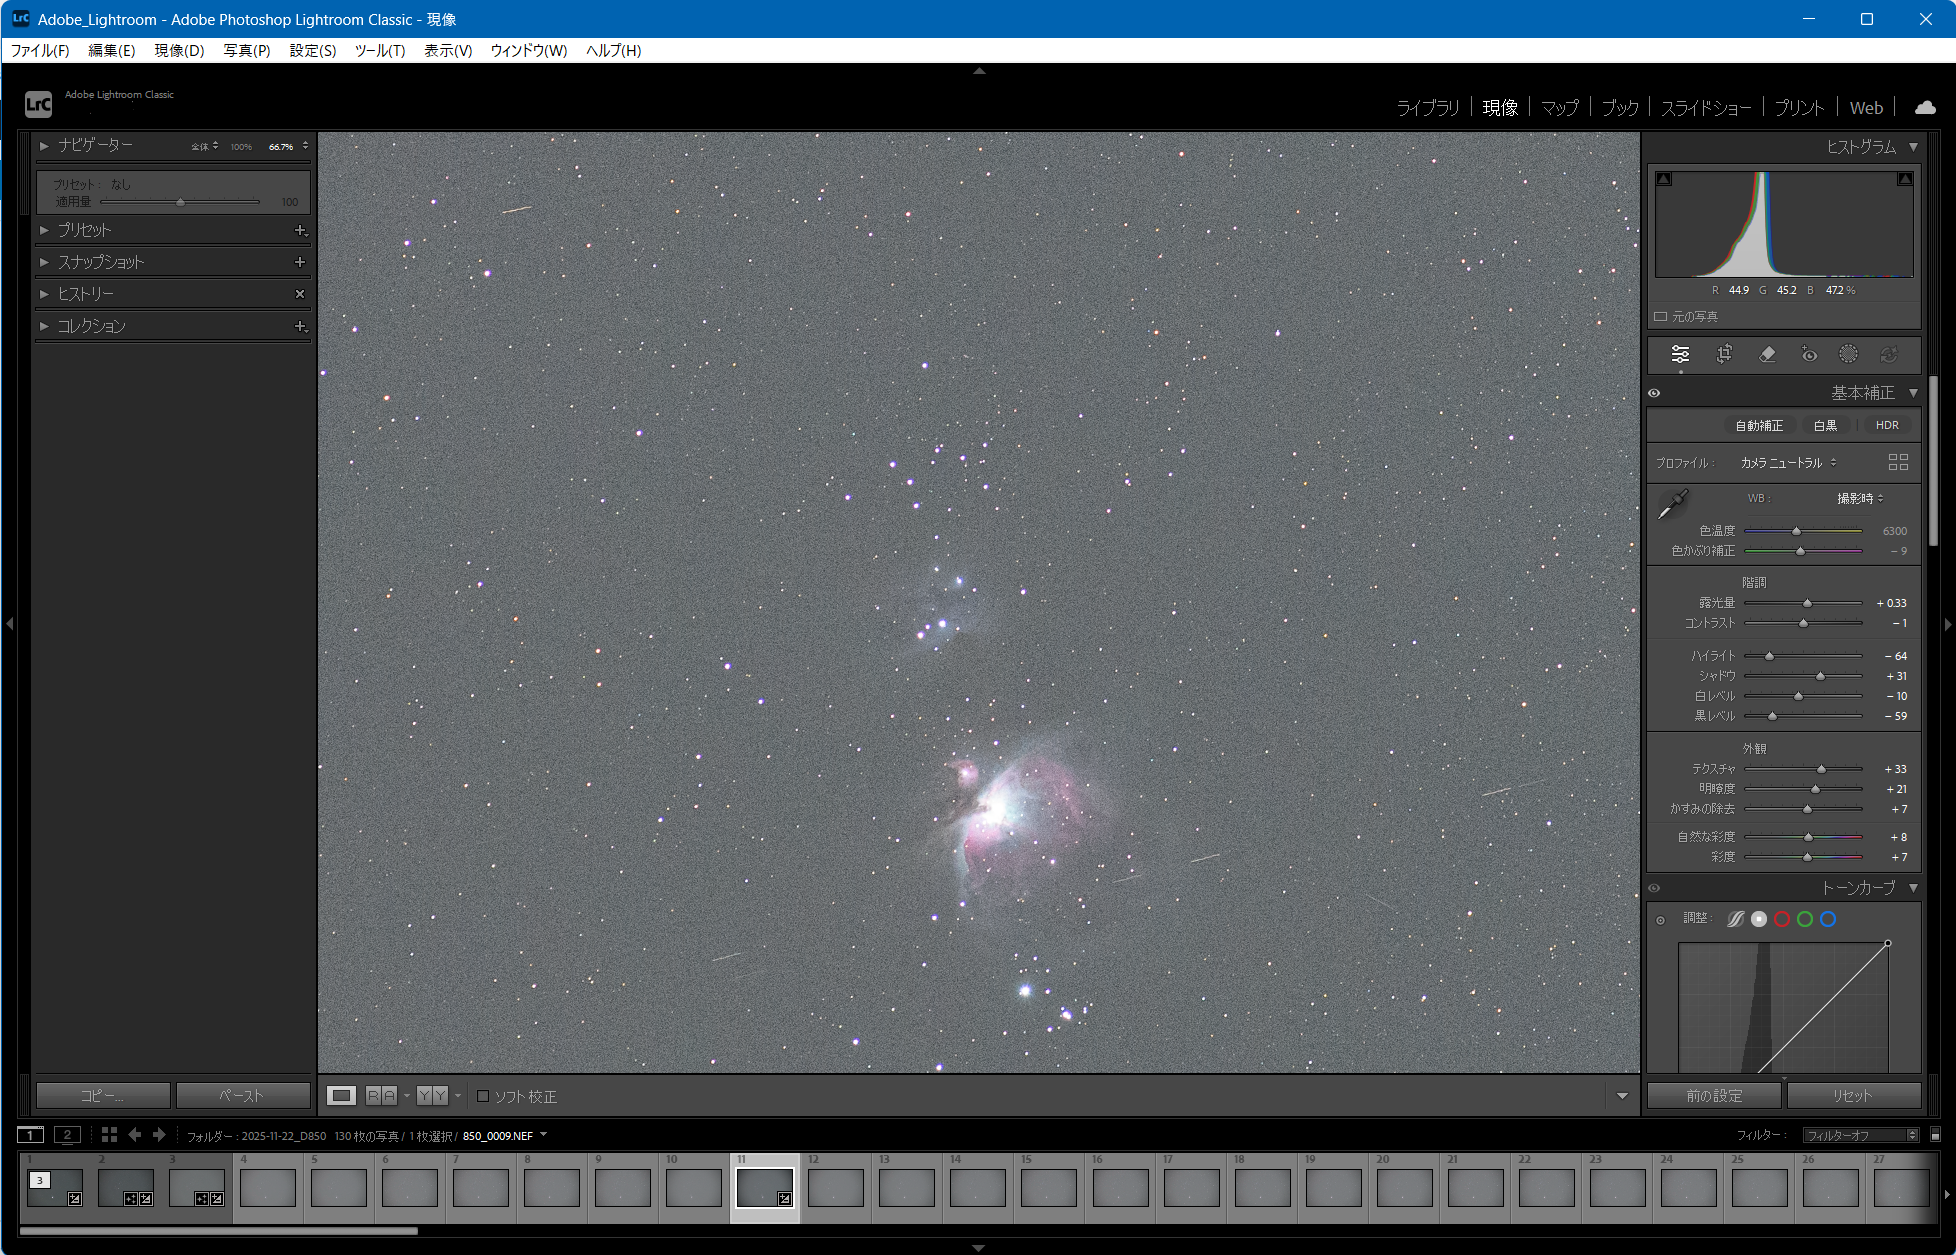This screenshot has width=1956, height=1255.
Task: Select the Crop and rotate tool
Action: [1724, 354]
